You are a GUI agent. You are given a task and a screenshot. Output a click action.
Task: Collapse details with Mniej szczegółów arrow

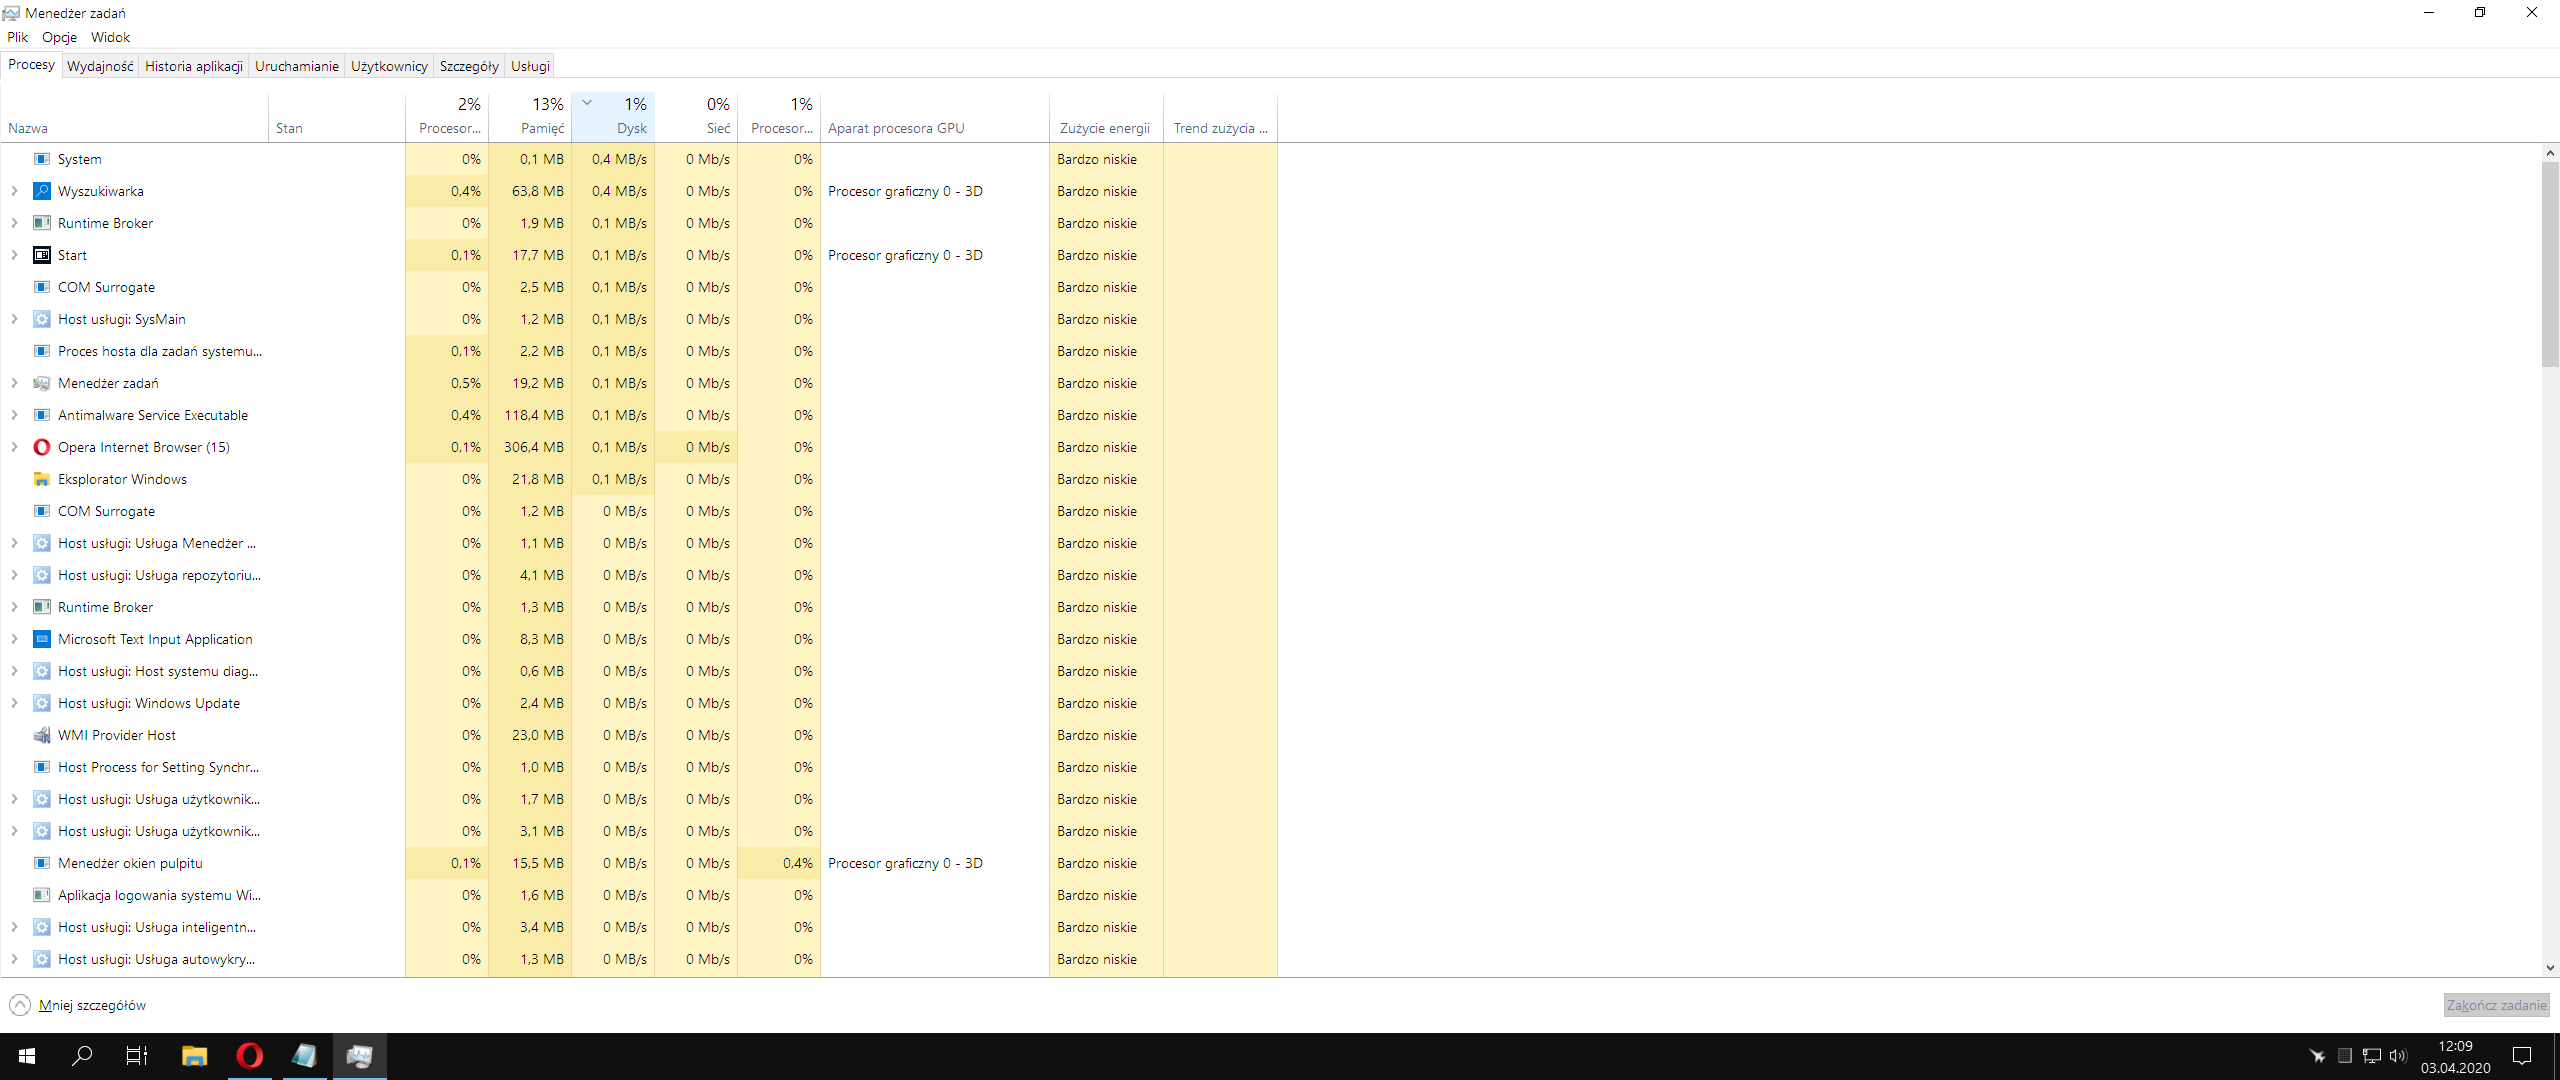click(x=20, y=1005)
